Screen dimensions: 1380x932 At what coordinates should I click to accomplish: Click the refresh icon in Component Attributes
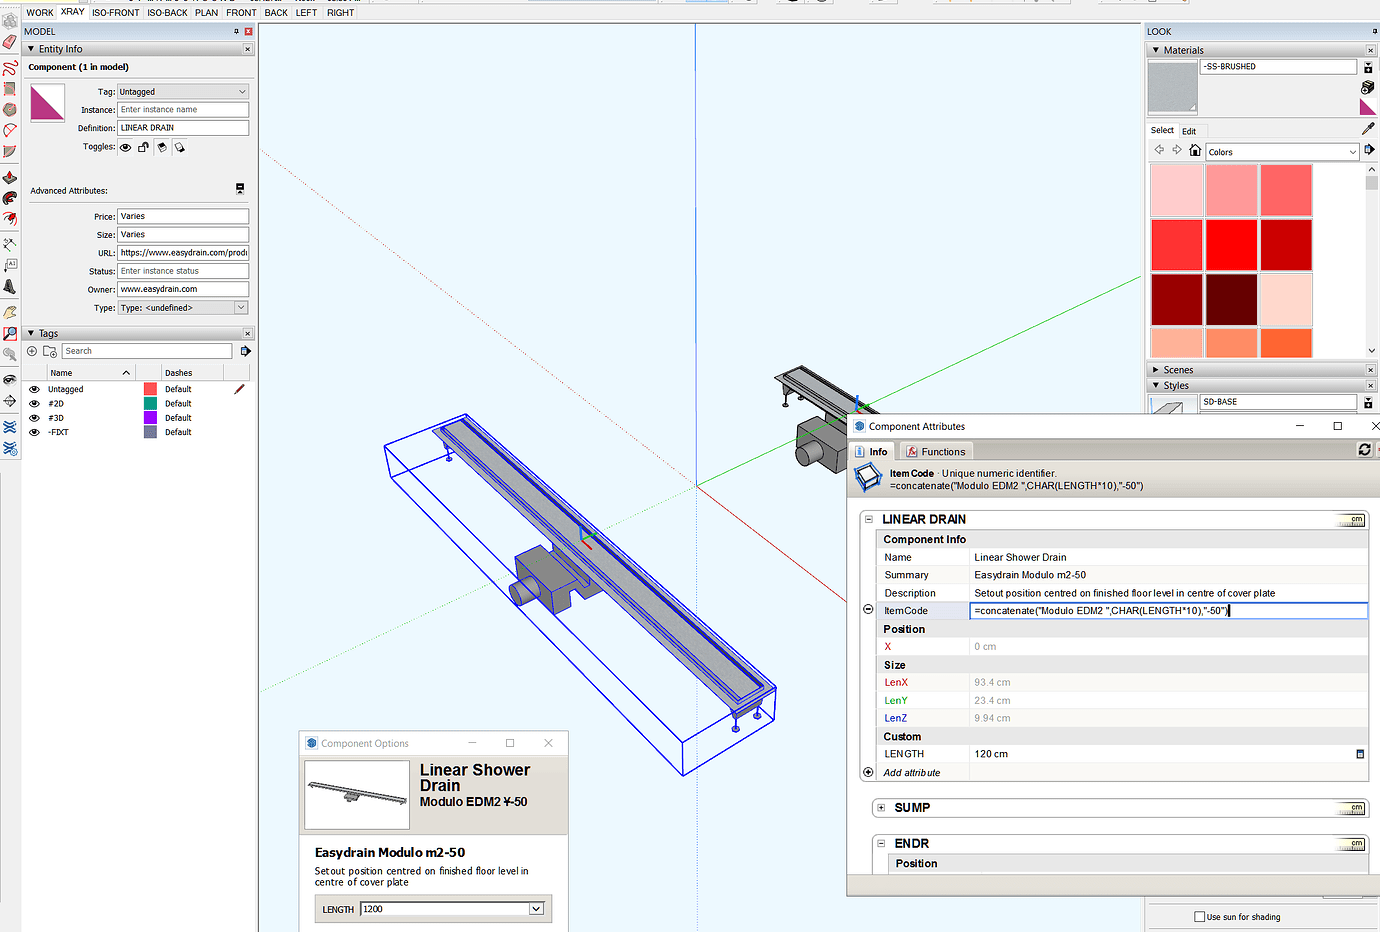1364,449
